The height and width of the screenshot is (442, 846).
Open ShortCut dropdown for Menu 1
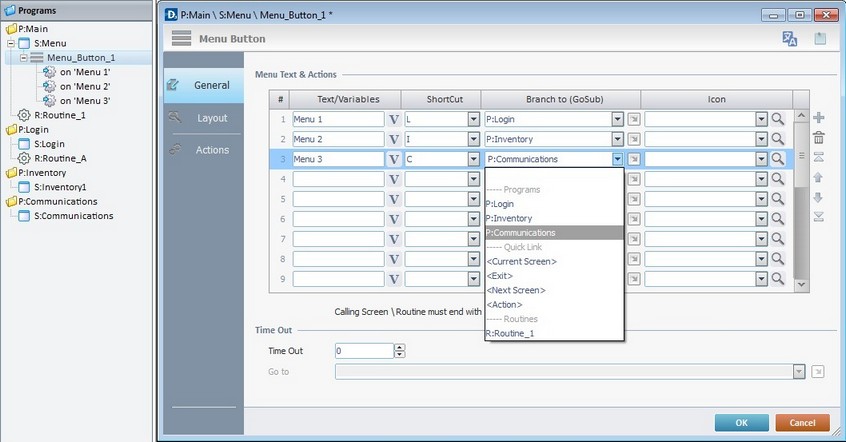click(x=473, y=119)
